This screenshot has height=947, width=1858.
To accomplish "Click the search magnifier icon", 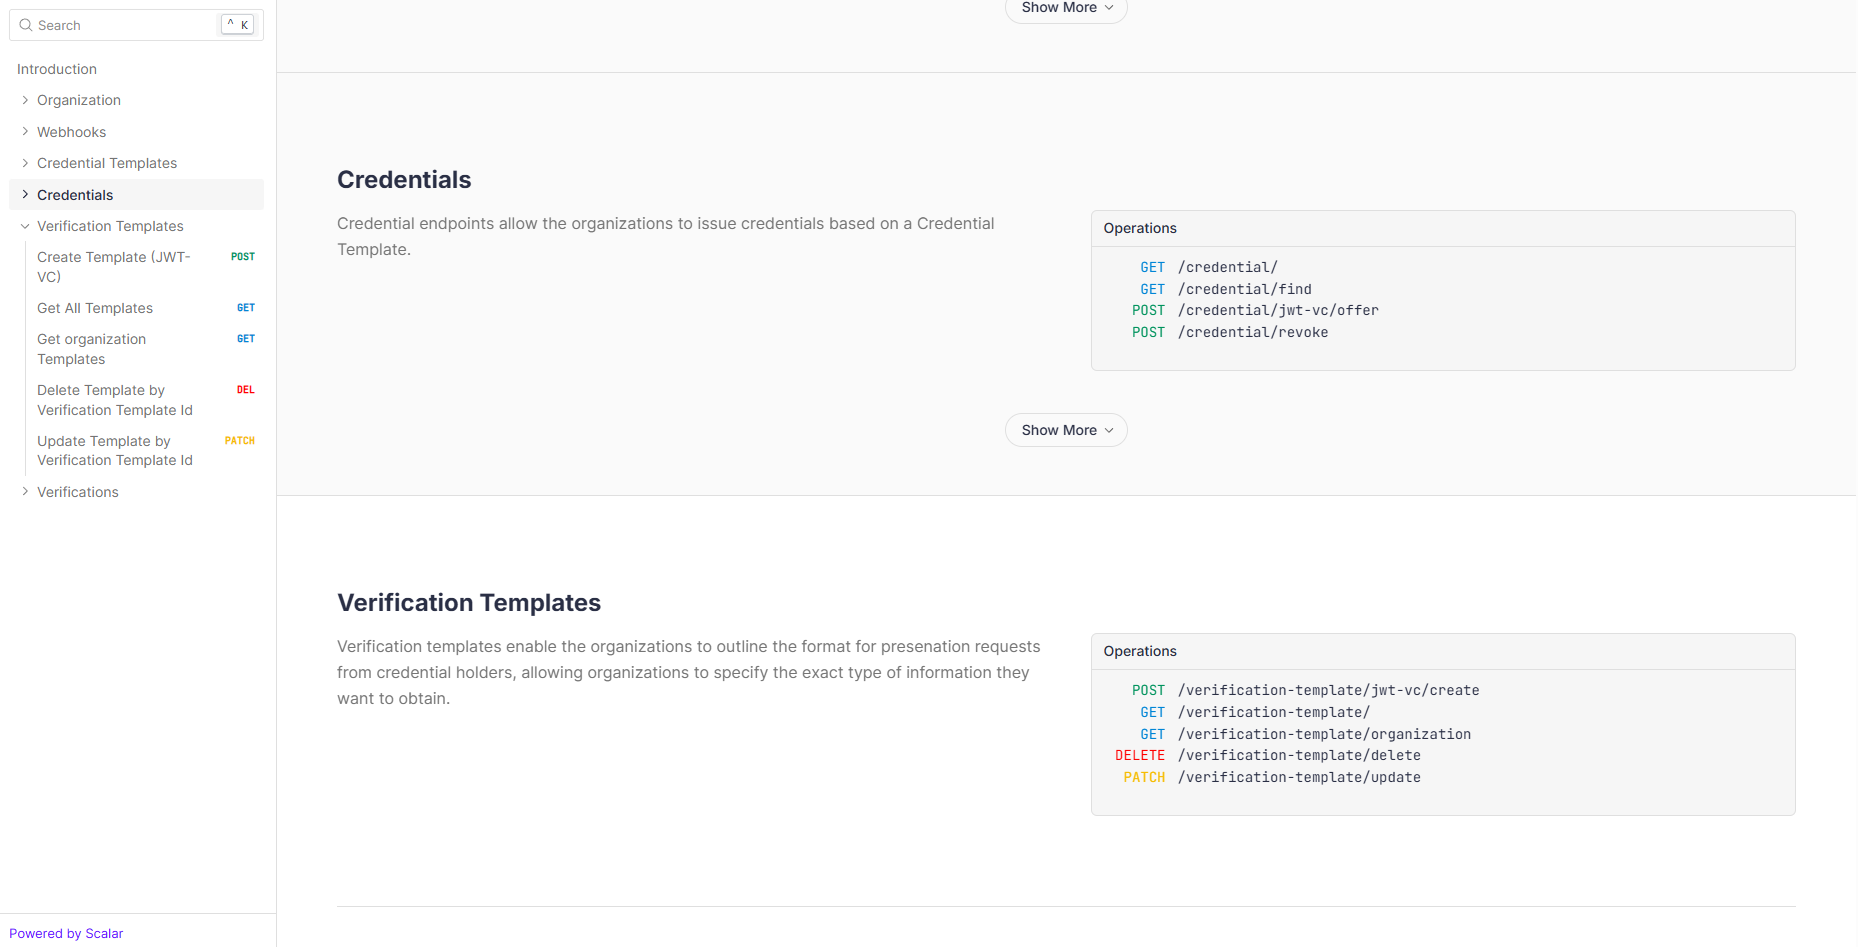I will pos(26,25).
